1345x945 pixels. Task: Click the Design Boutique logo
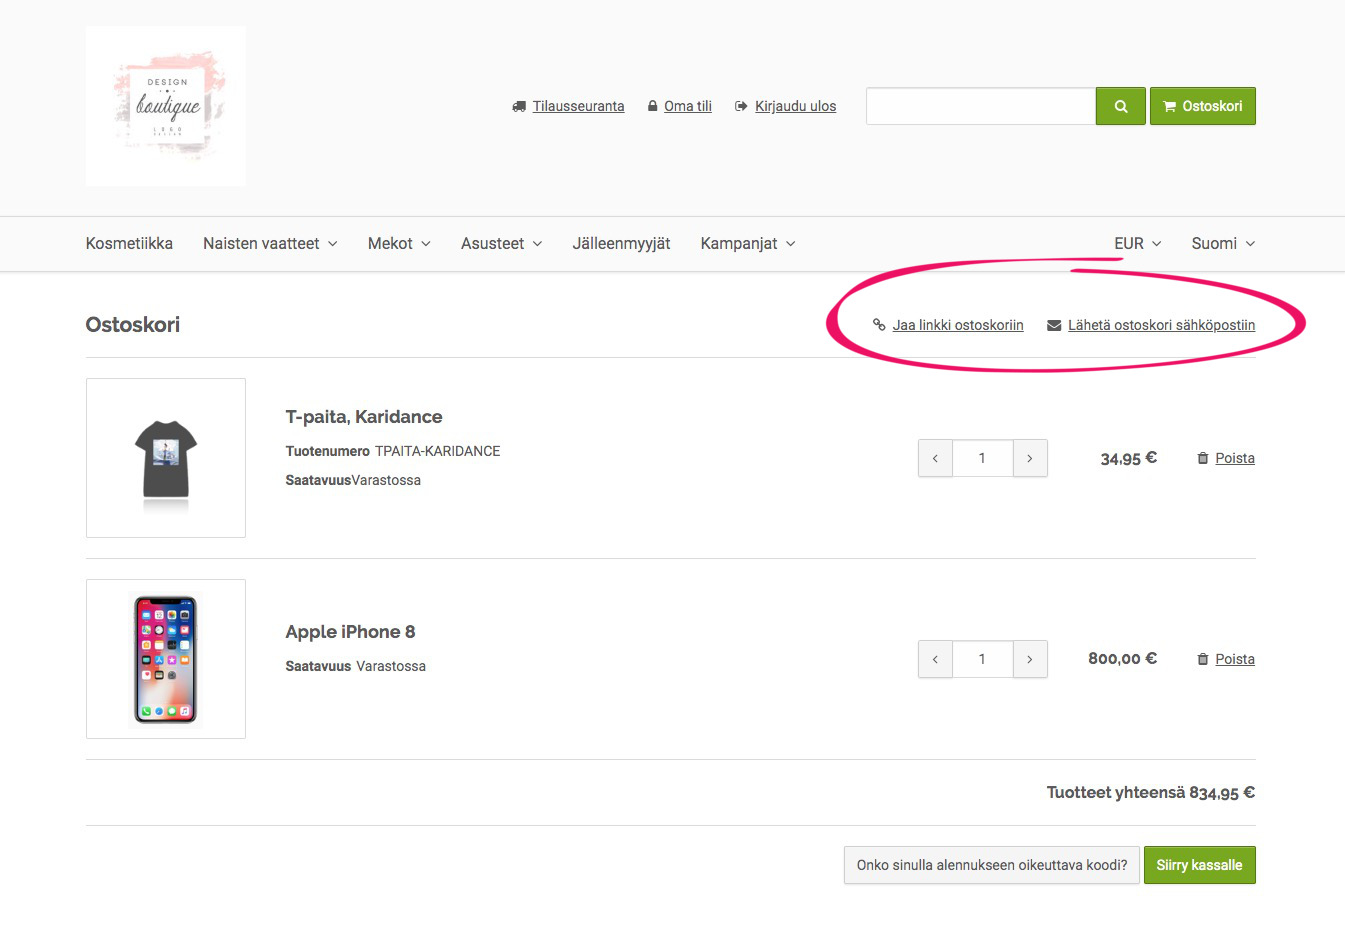point(166,106)
